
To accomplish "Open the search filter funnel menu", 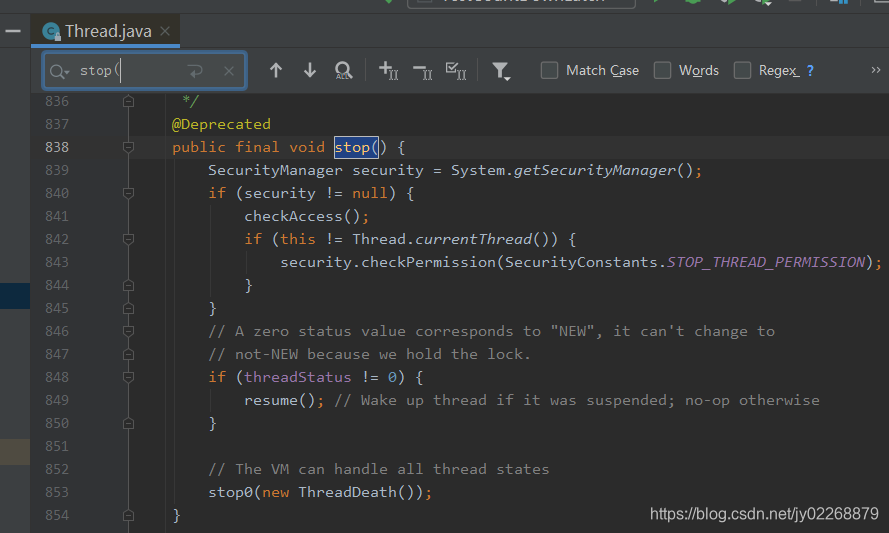I will 501,71.
